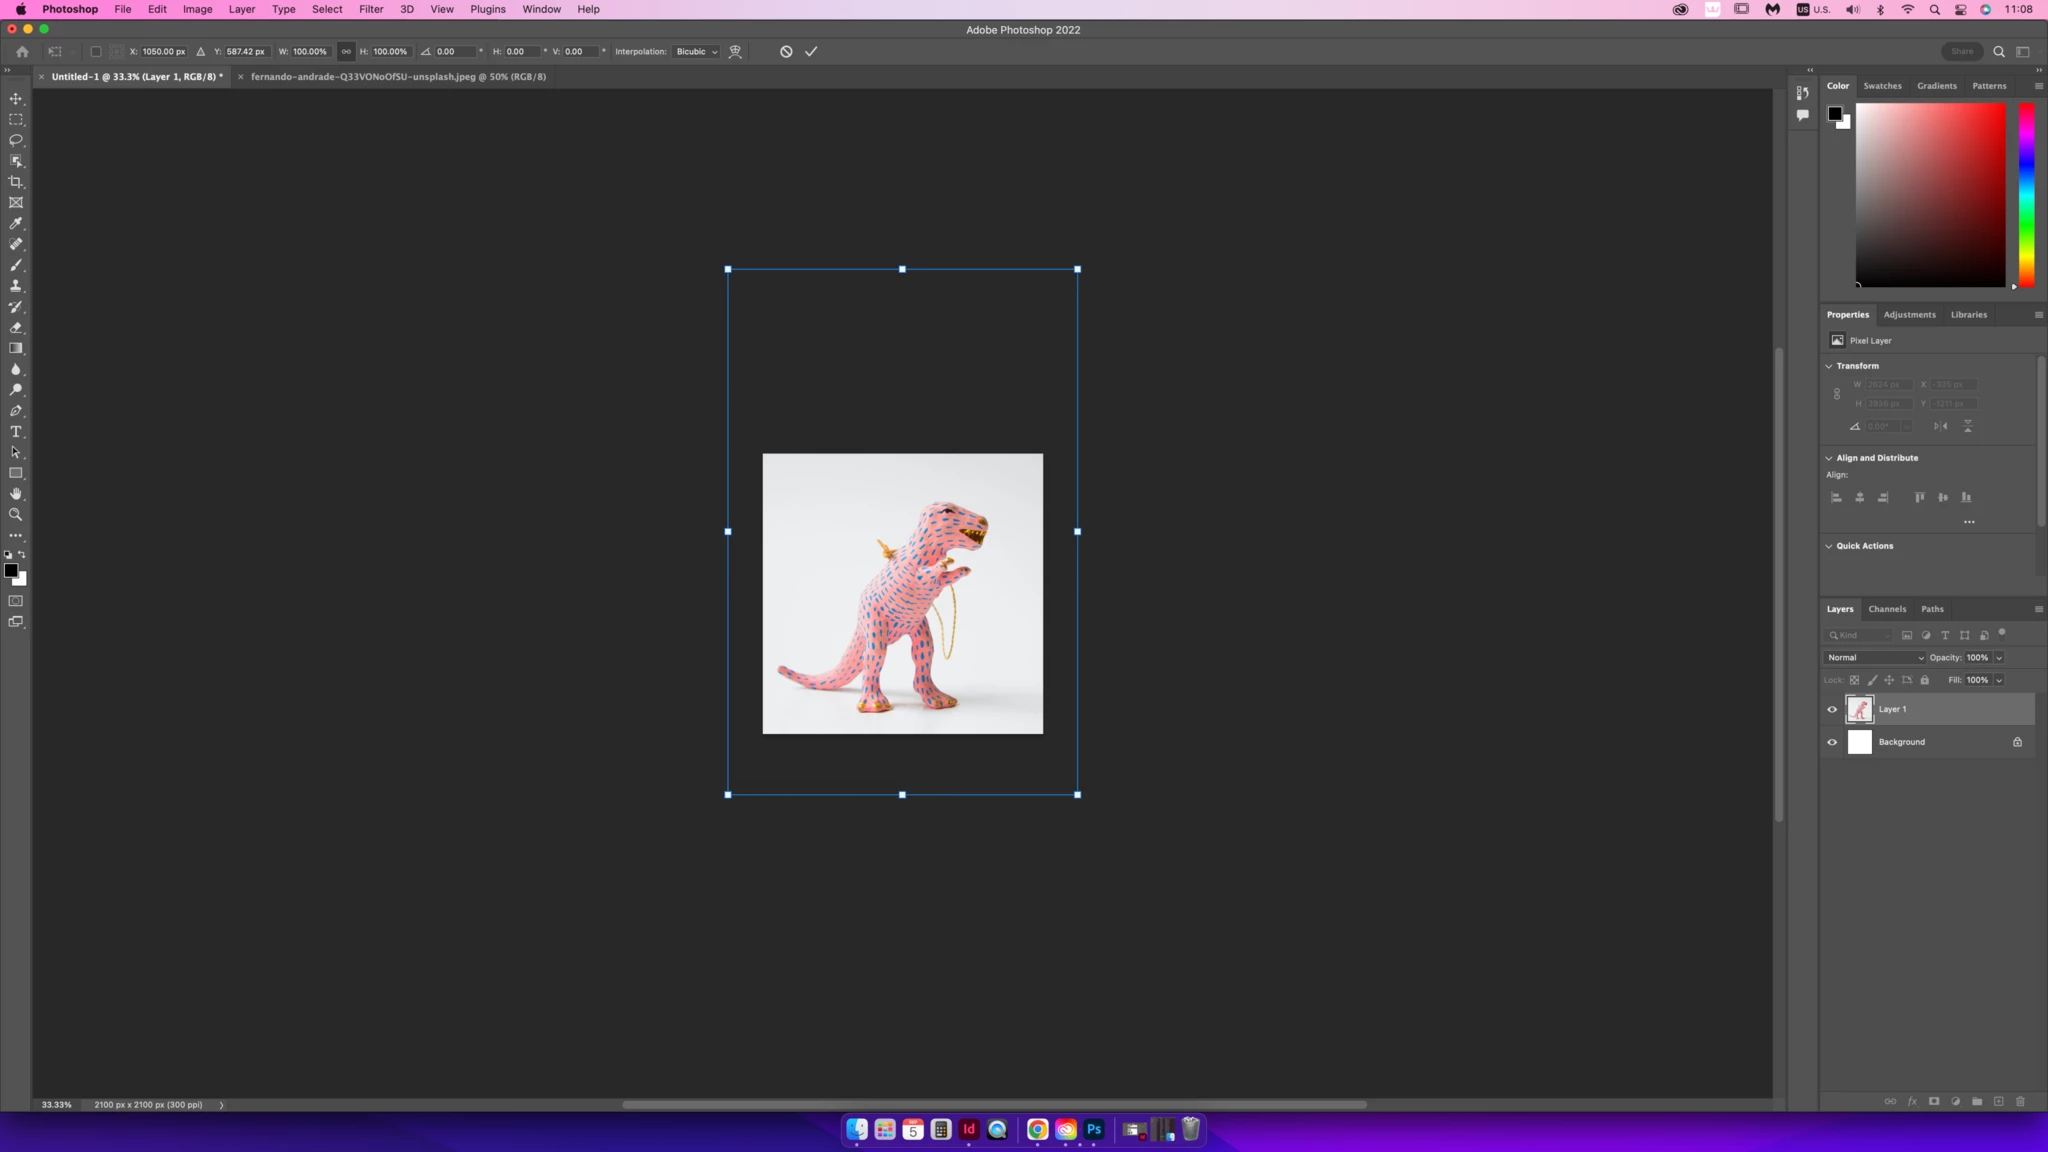Cancel transform using the no-entry icon
Viewport: 2048px width, 1152px height.
[x=786, y=52]
